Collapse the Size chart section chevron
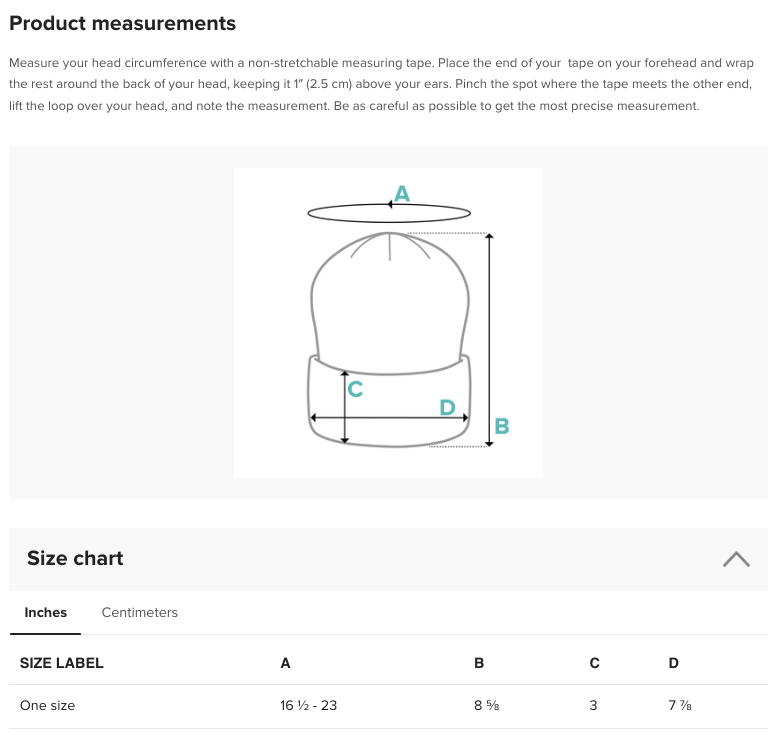 click(736, 559)
